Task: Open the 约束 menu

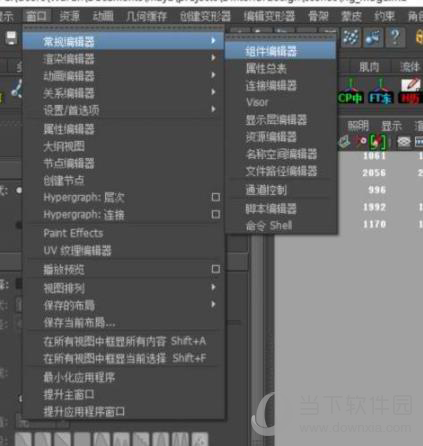Action: (384, 16)
